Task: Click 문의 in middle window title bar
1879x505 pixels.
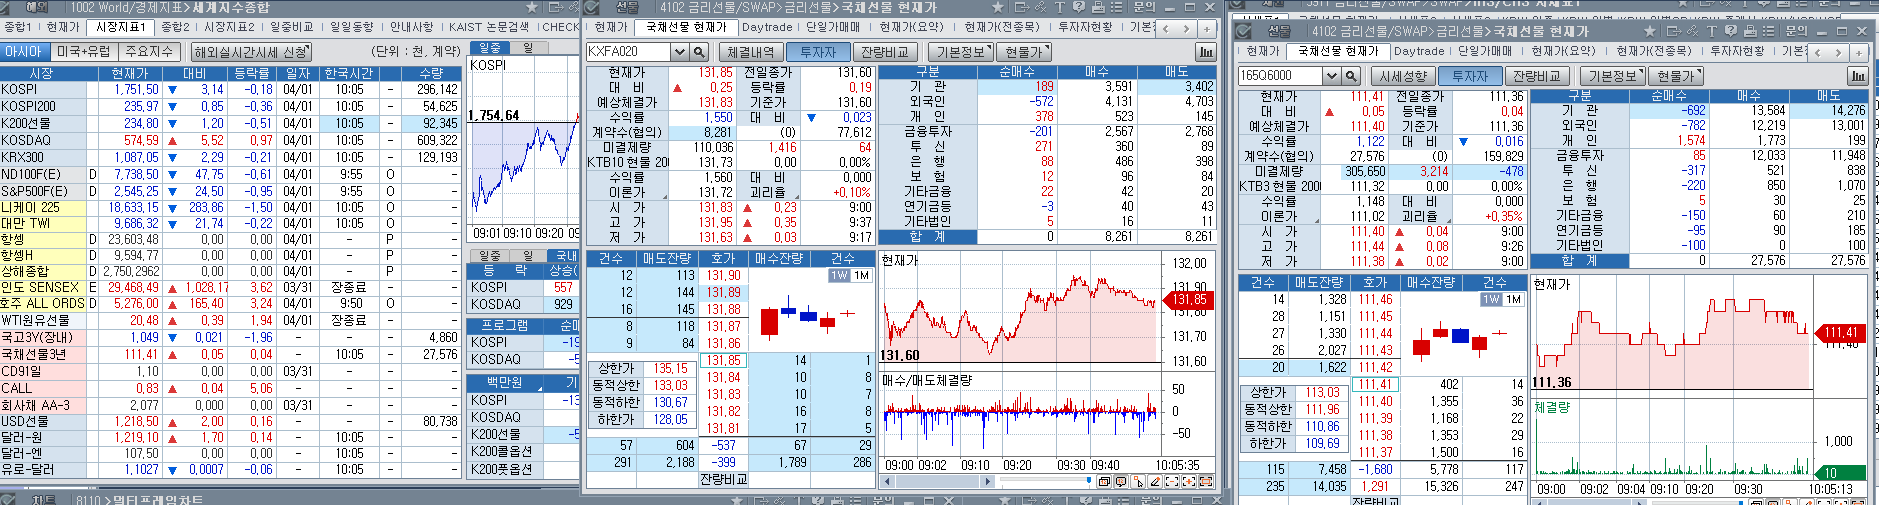Action: coord(1143,7)
